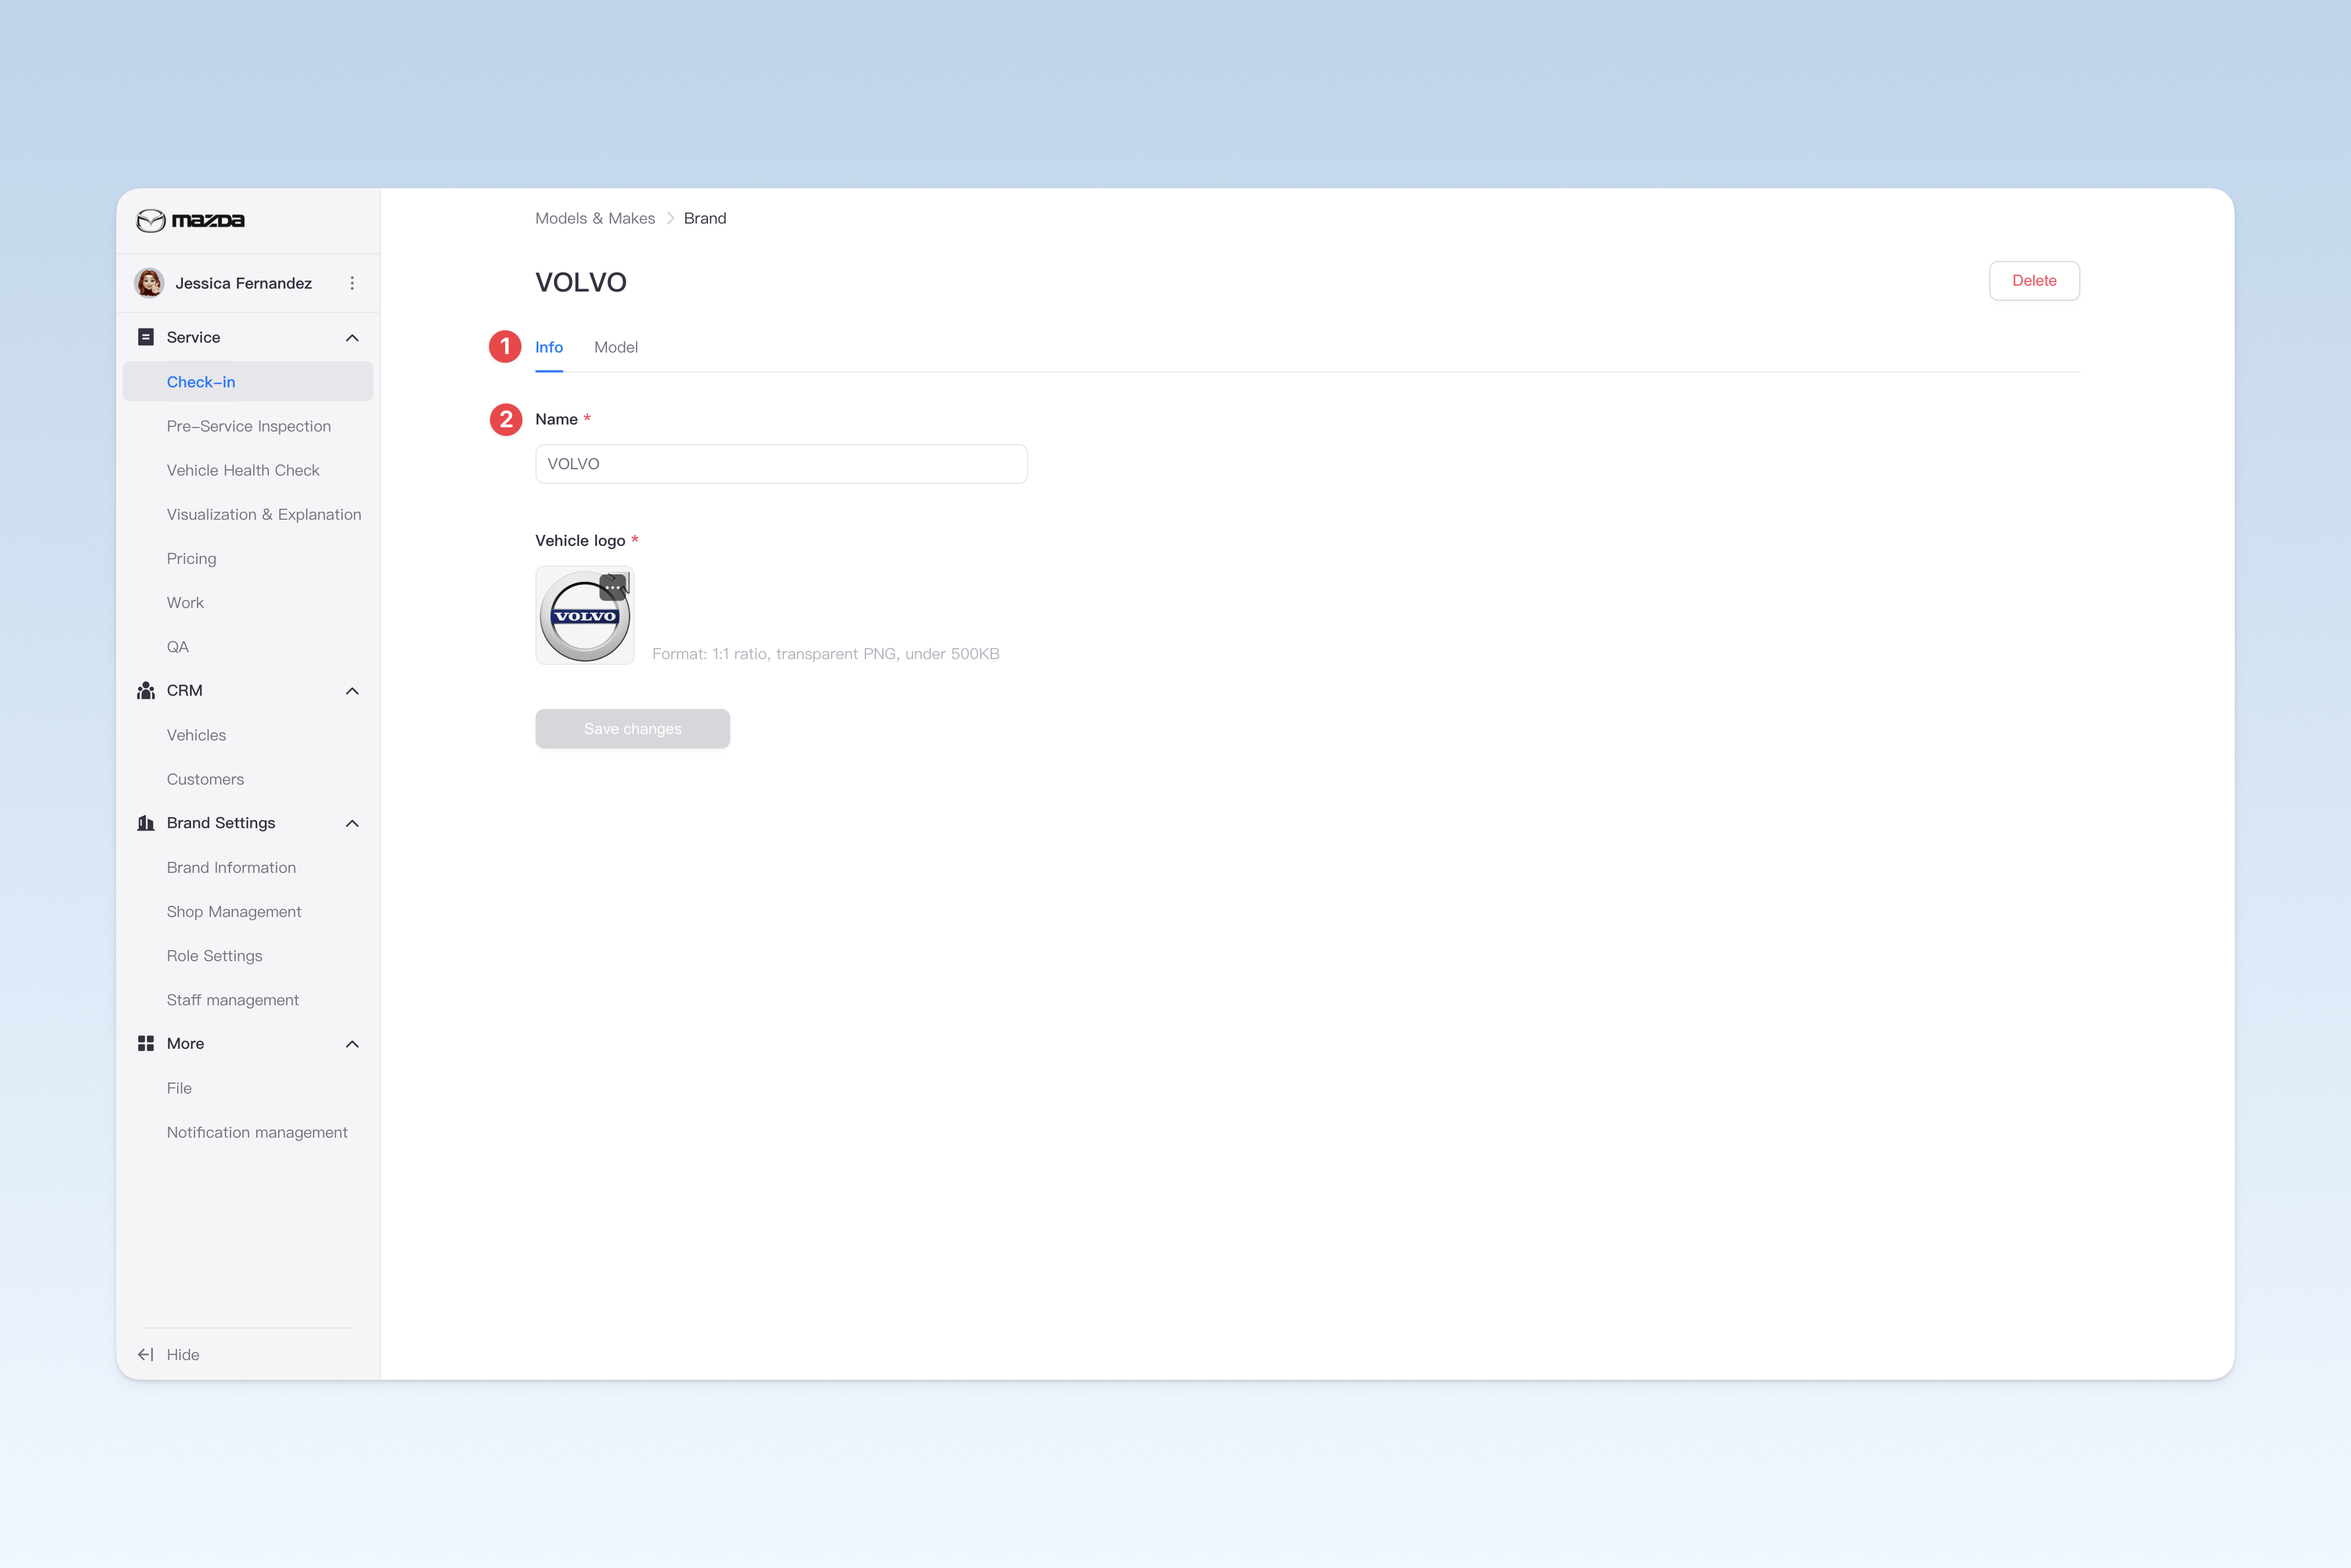Open the options badge on Volvo logo
The image size is (2351, 1568).
(x=613, y=587)
